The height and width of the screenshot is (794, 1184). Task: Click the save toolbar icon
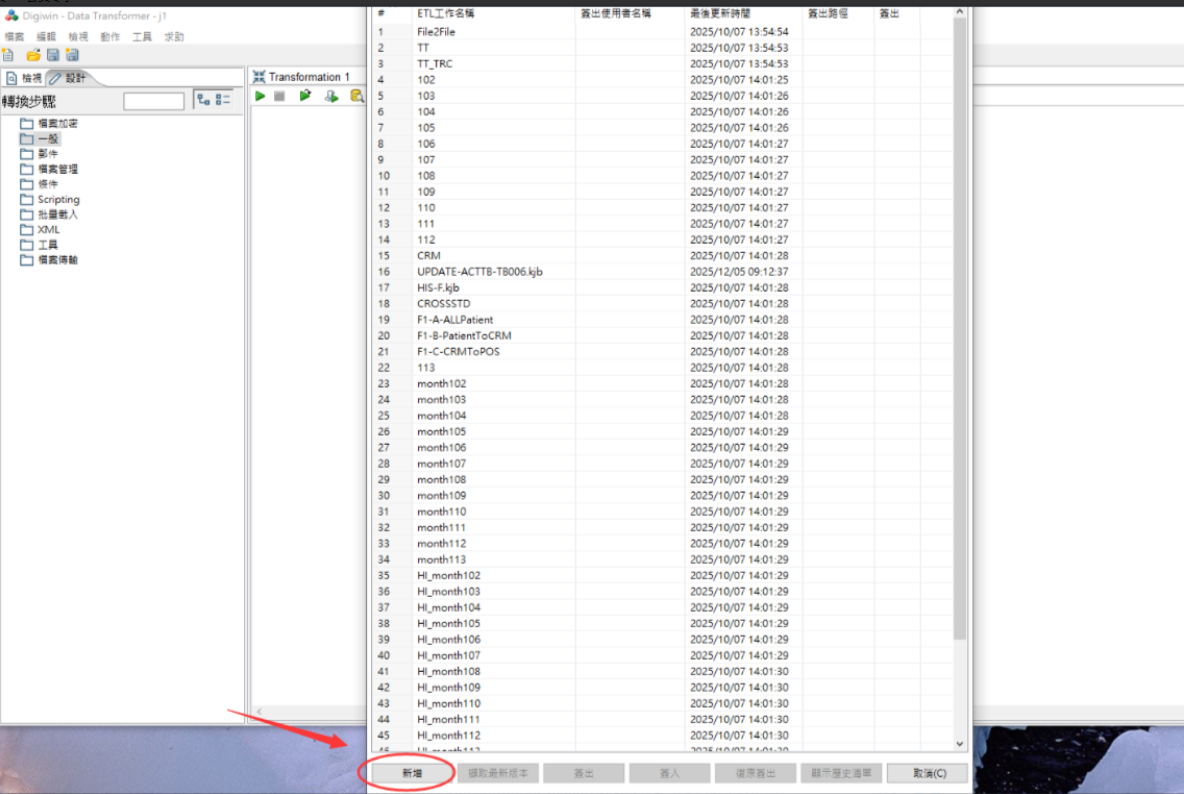[x=53, y=55]
